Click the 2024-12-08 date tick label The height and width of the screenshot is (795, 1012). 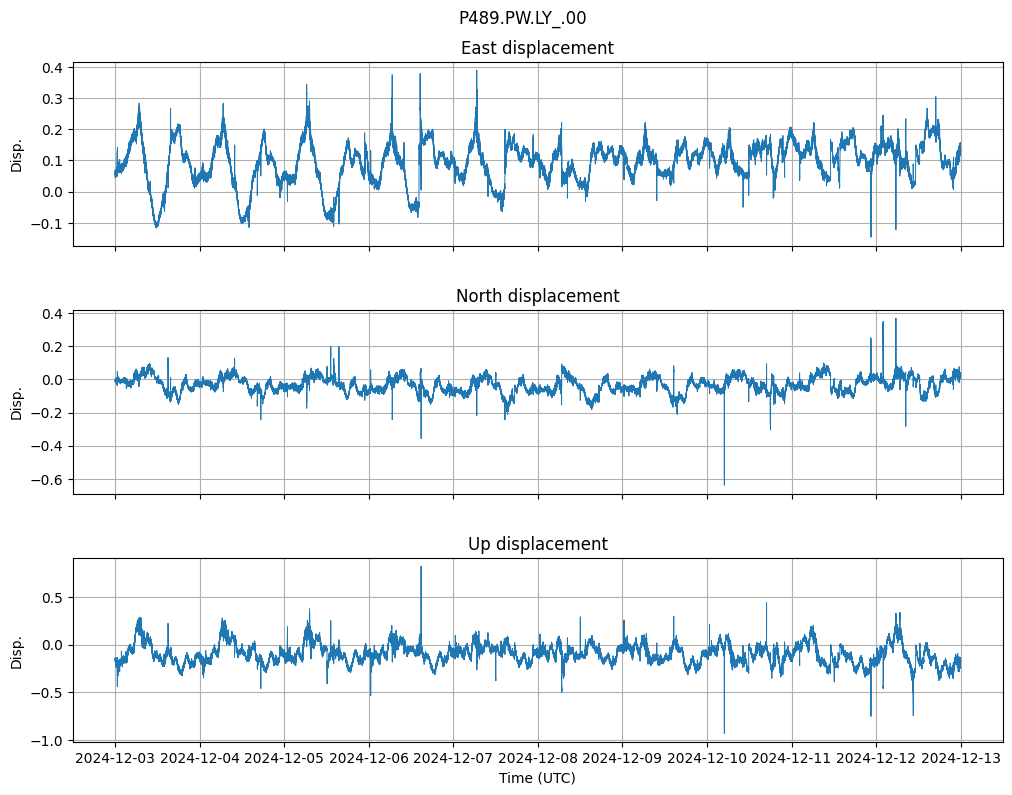(538, 758)
